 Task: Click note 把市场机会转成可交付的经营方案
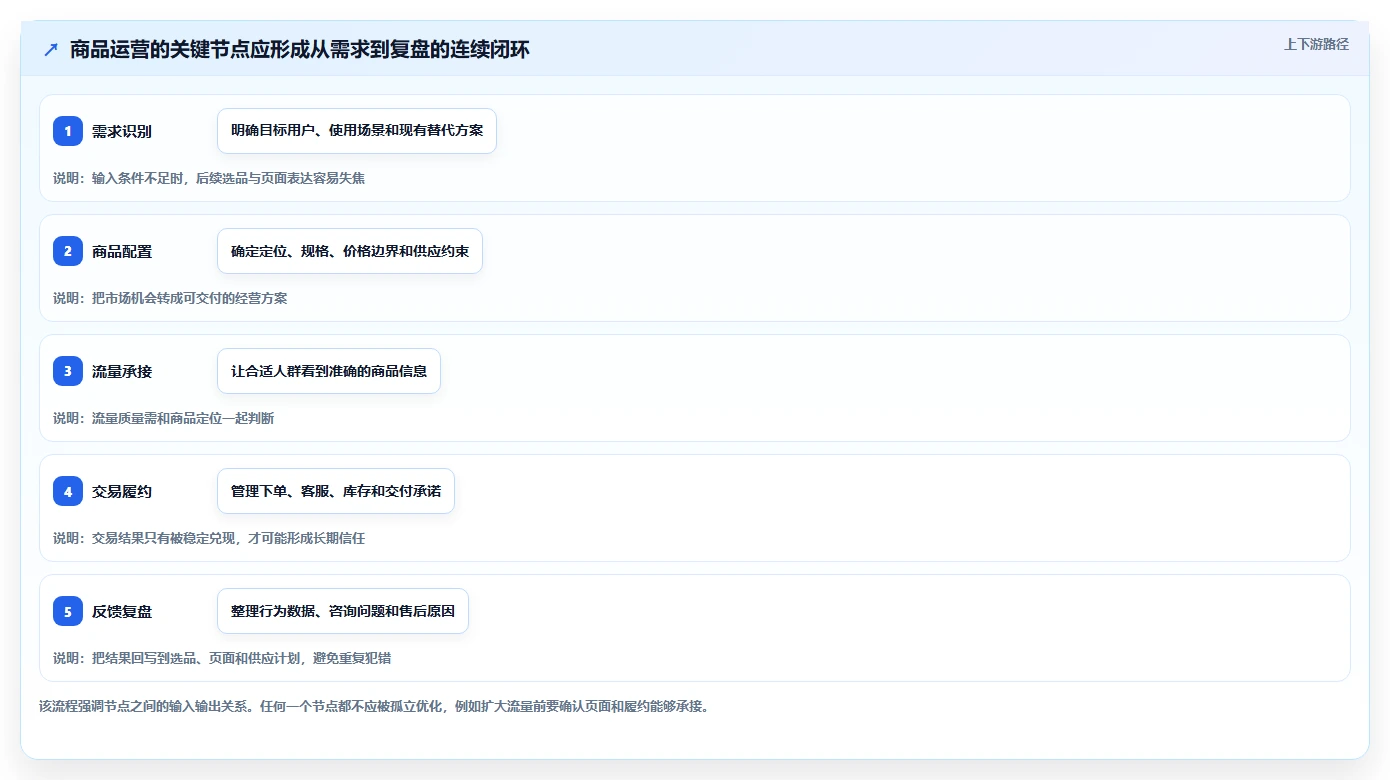170,298
